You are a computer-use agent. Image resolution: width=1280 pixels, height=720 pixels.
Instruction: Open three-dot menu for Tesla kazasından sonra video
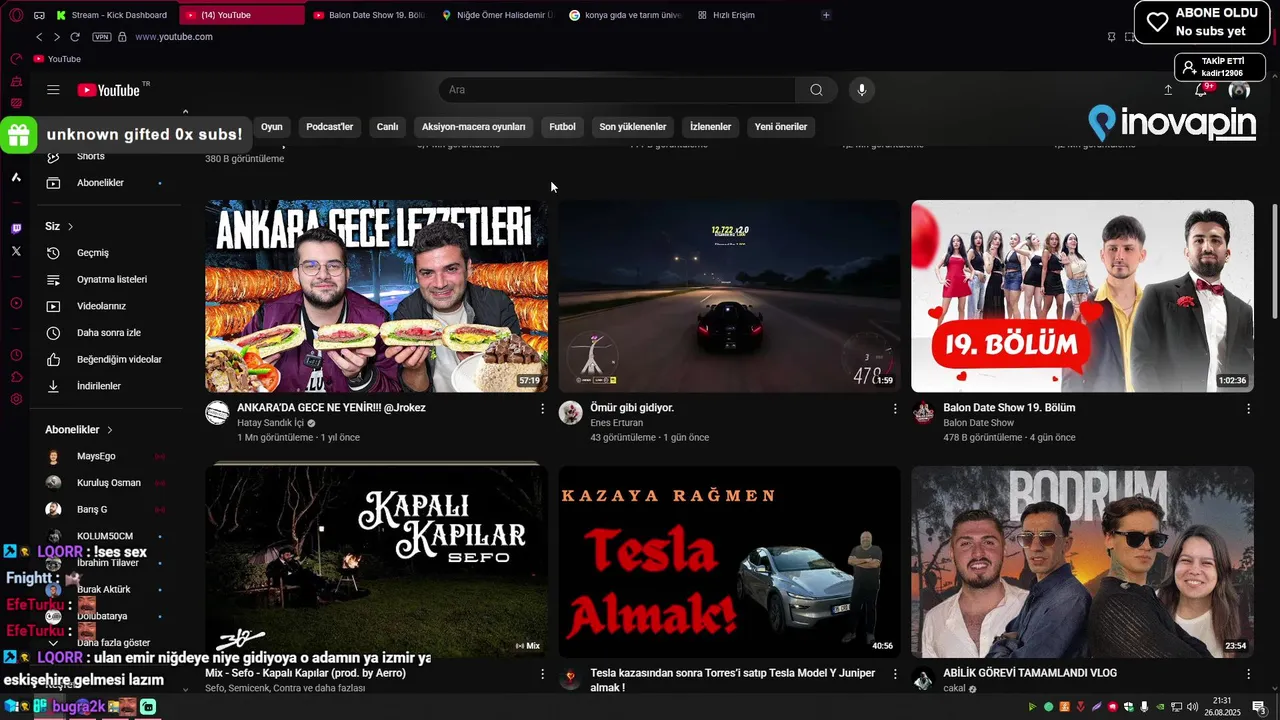point(895,674)
